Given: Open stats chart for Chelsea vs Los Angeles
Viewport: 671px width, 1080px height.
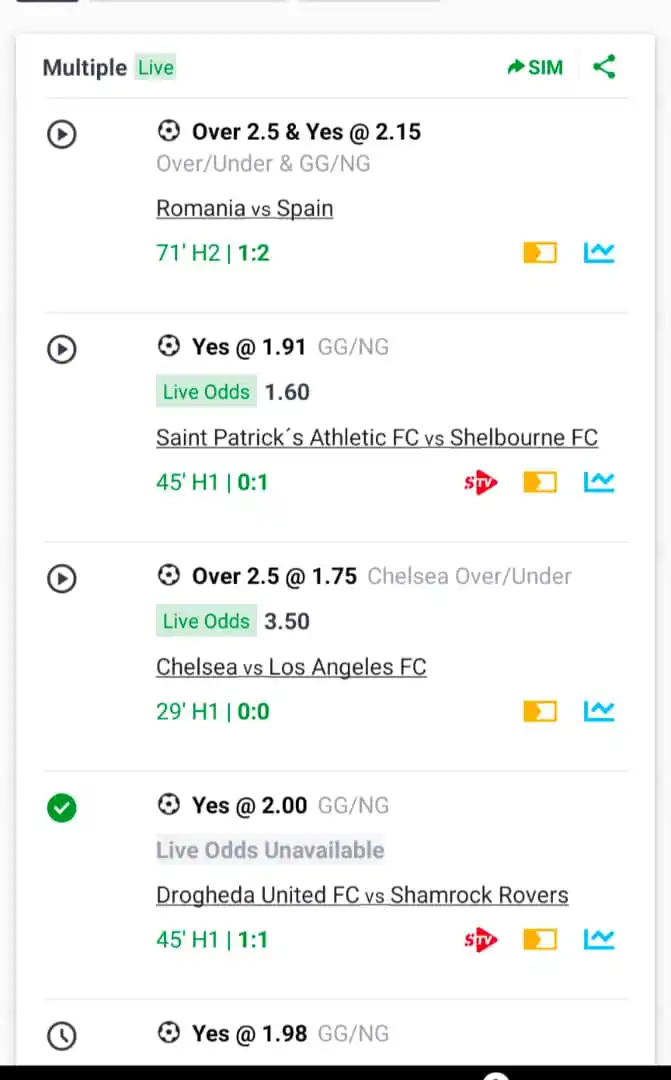Looking at the screenshot, I should click(x=599, y=711).
